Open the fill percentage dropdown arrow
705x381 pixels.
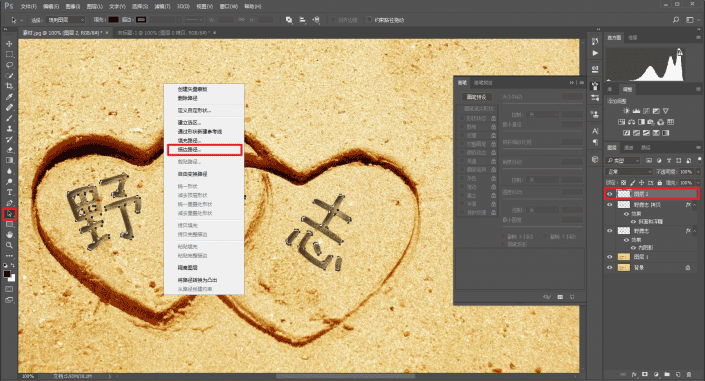point(698,183)
